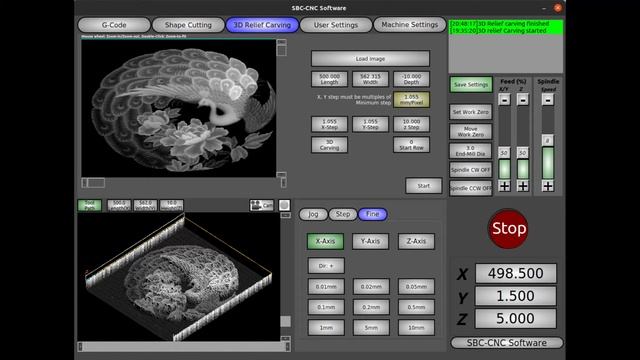Toggle the green Tool Path button
Image resolution: width=640 pixels, height=360 pixels.
click(90, 205)
